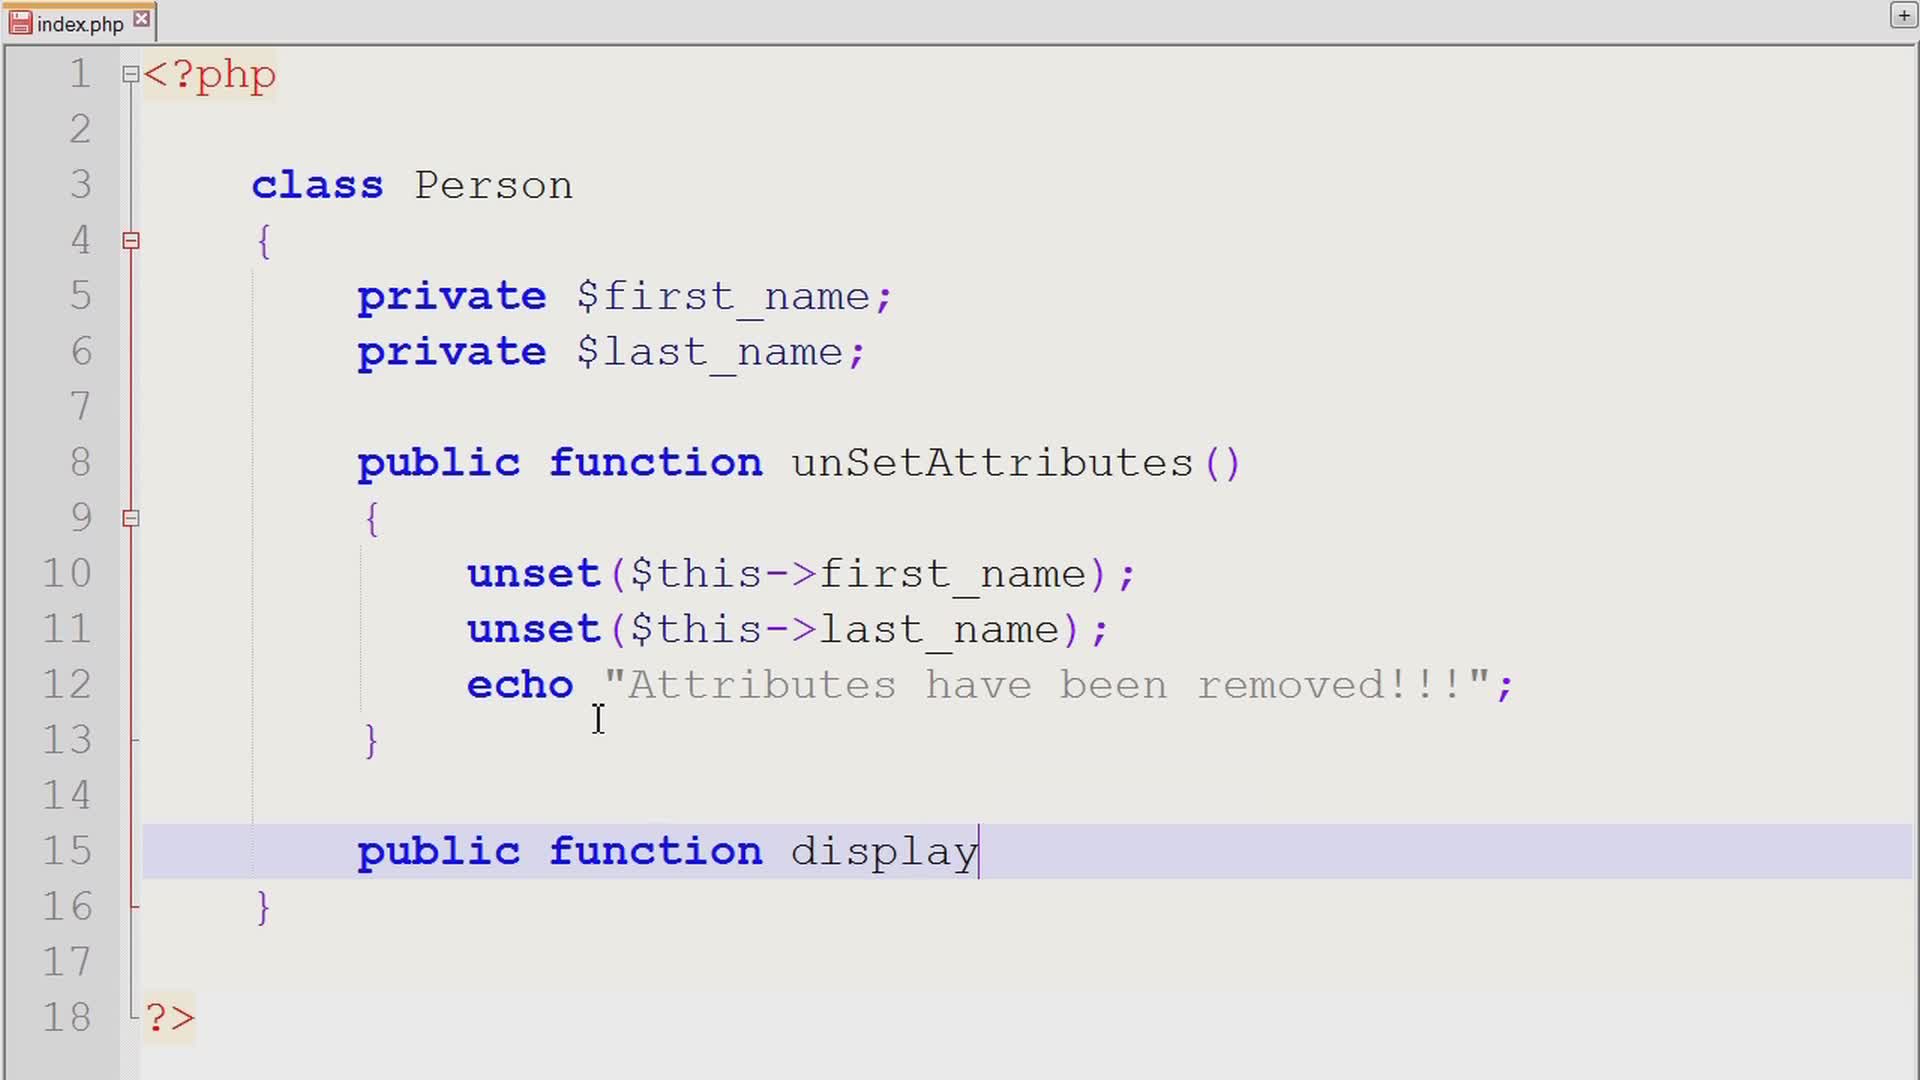Close the index.php tab with its X
The height and width of the screenshot is (1080, 1920).
[x=142, y=19]
